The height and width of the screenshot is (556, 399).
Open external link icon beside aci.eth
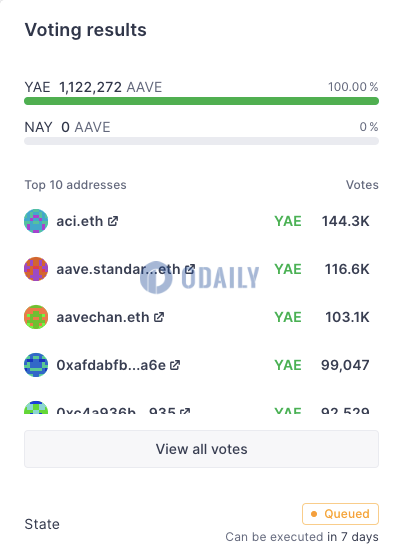tap(113, 221)
